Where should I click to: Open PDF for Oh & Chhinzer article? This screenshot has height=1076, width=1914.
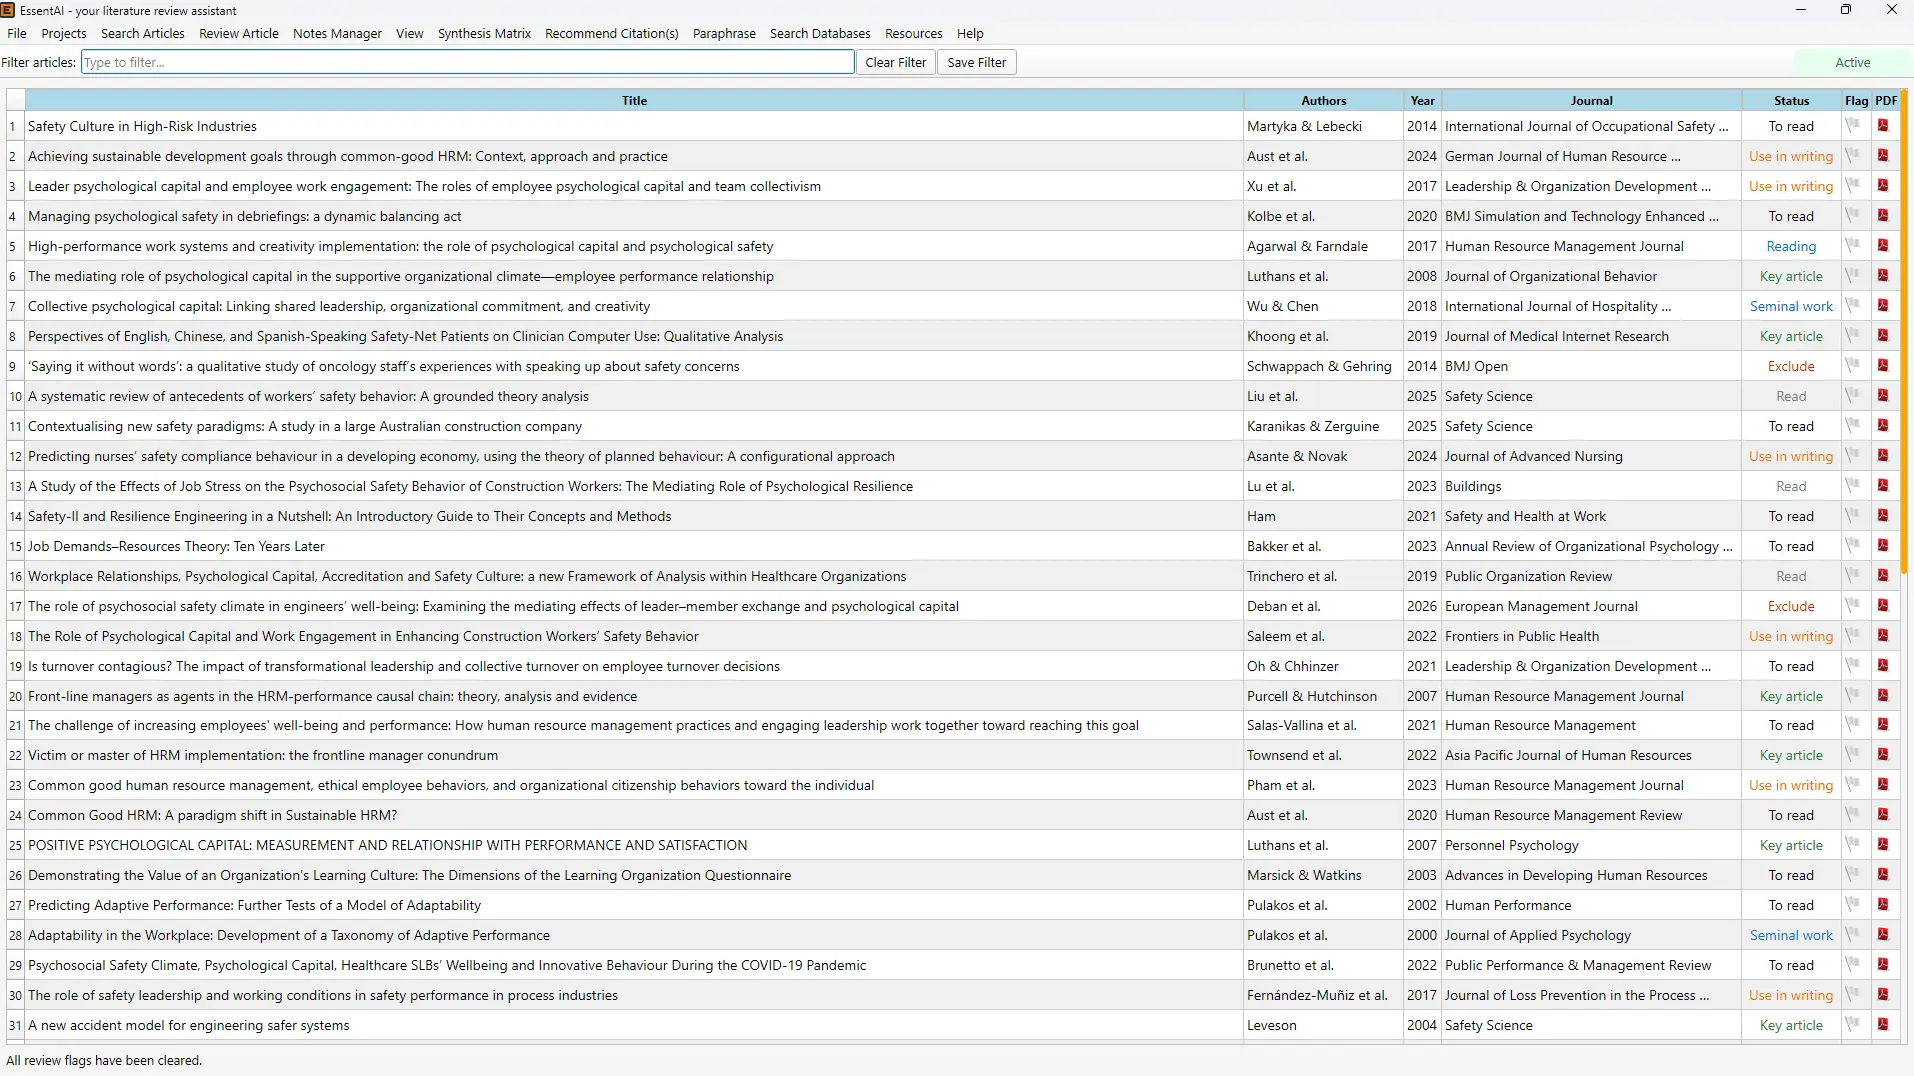coord(1883,666)
